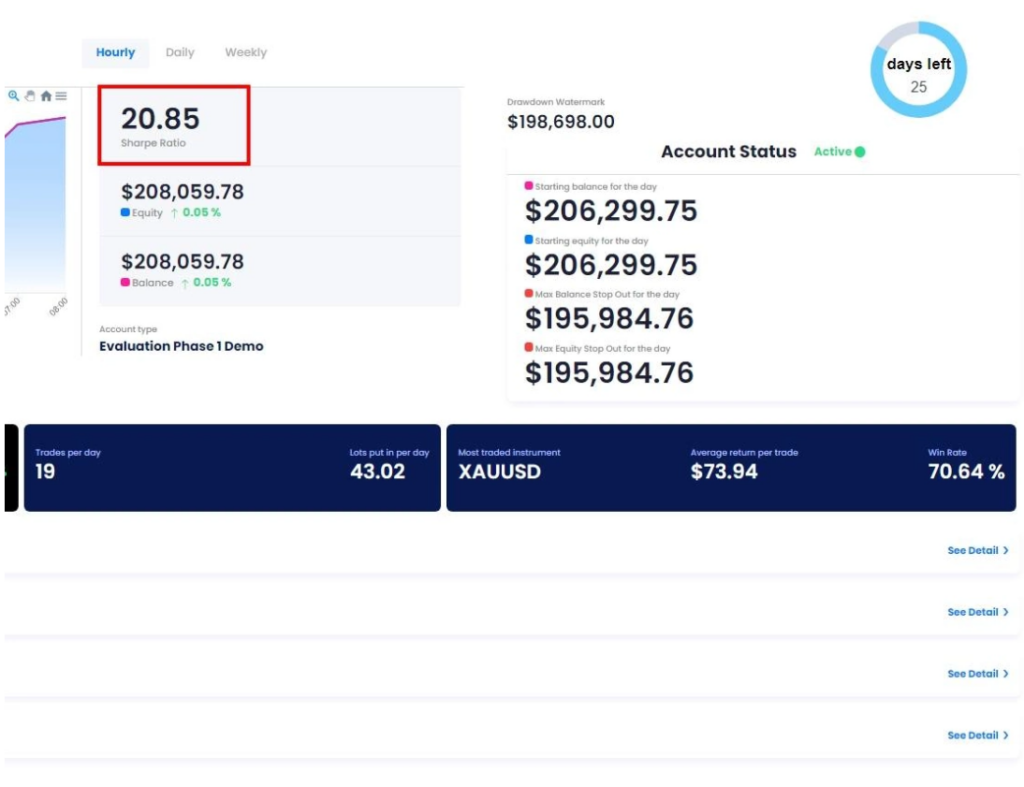This screenshot has width=1024, height=787.
Task: Click the pink Starting balance marker
Action: point(528,186)
